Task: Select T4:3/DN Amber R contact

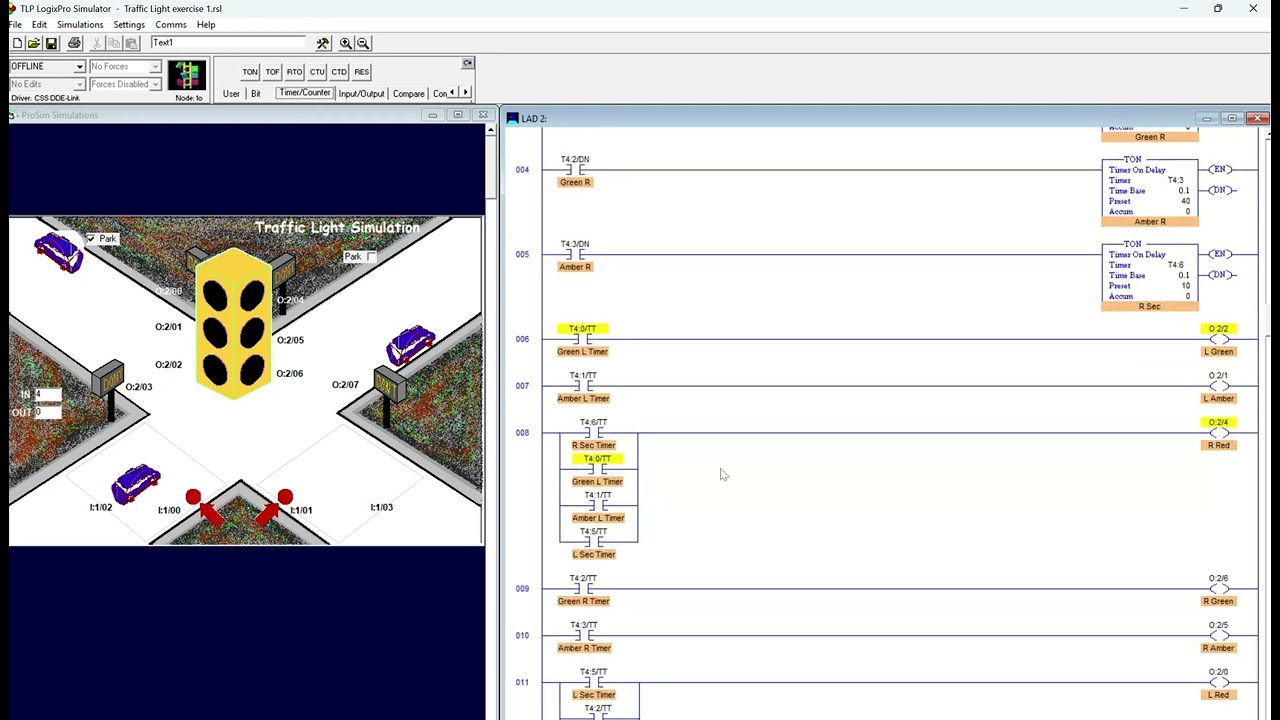Action: coord(575,255)
